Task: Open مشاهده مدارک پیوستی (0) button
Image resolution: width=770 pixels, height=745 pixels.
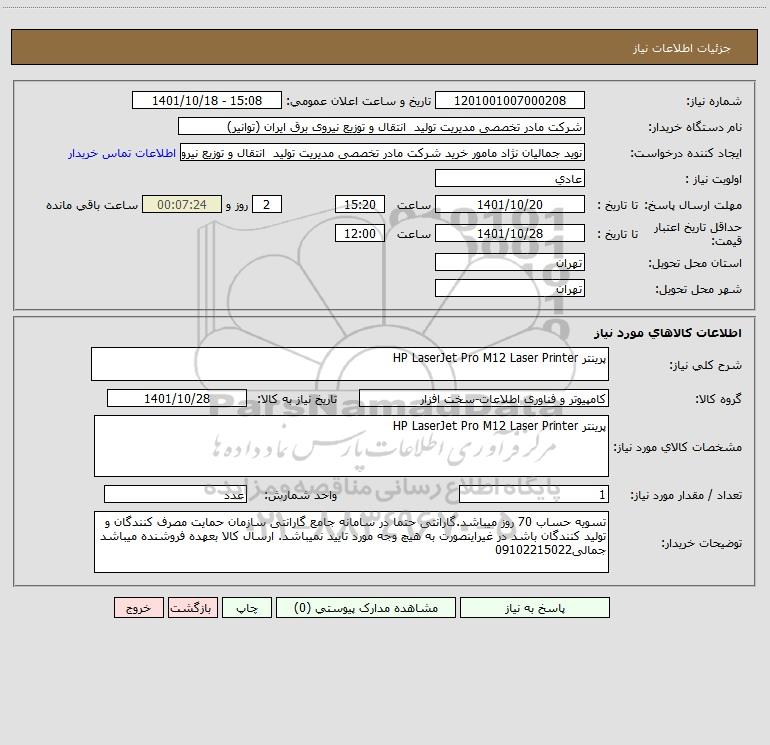Action: coord(366,607)
